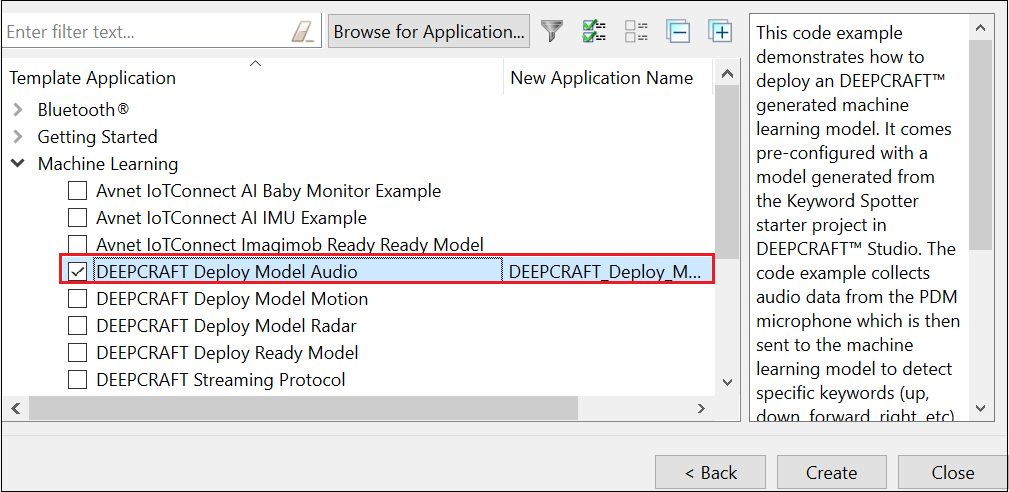The height and width of the screenshot is (492, 1009).
Task: Click the DEEPCRAFT Streaming Protocol label
Action: pyautogui.click(x=221, y=380)
